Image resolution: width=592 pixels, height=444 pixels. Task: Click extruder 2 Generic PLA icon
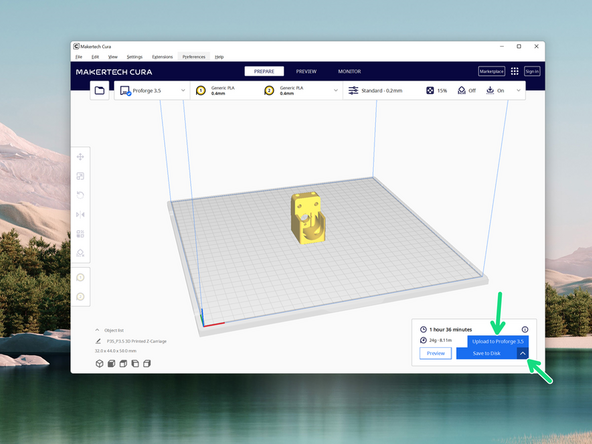[x=269, y=91]
